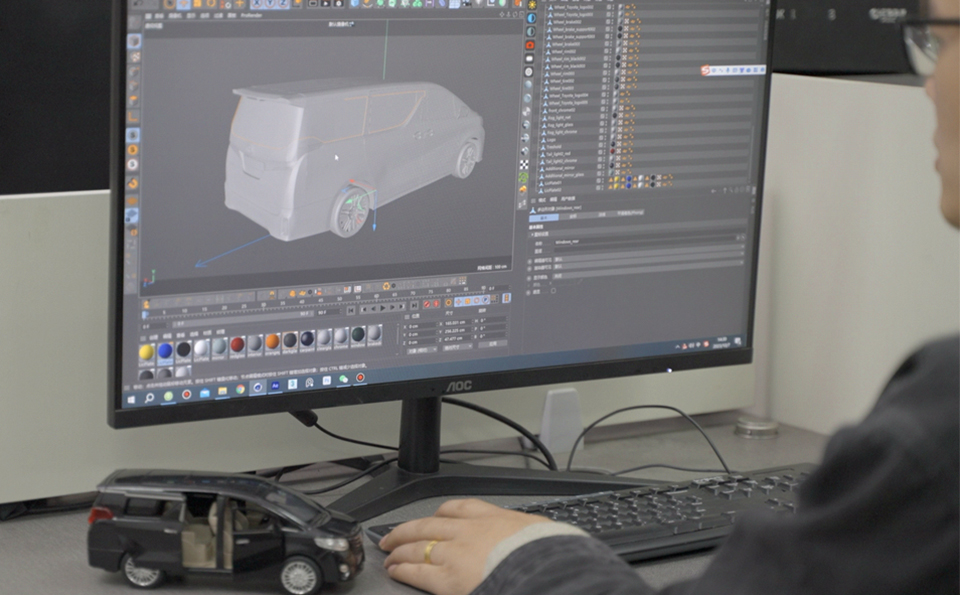This screenshot has height=595, width=960.
Task: Select the yellow material sphere
Action: point(146,352)
